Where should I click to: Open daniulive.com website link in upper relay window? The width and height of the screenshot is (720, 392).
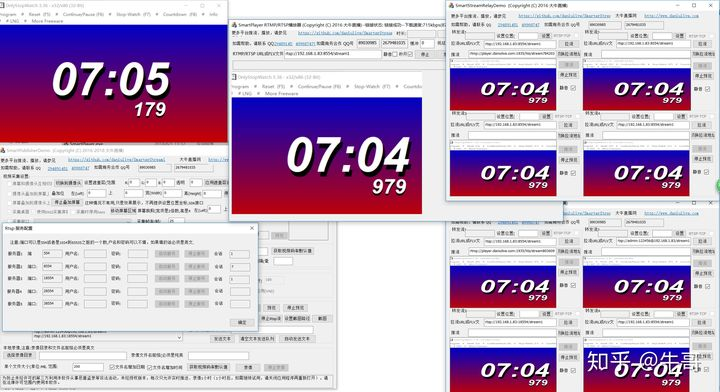671,16
